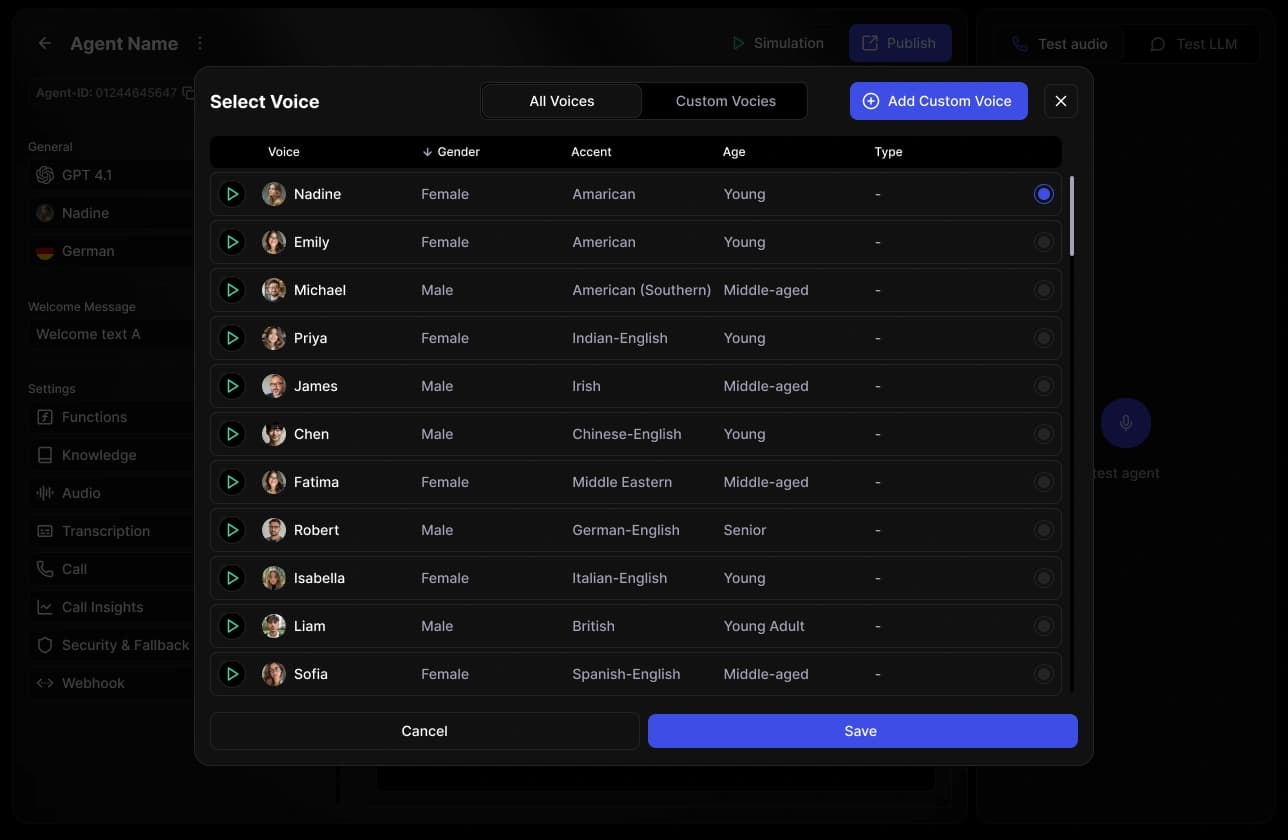Preview the Priya voice

232,338
